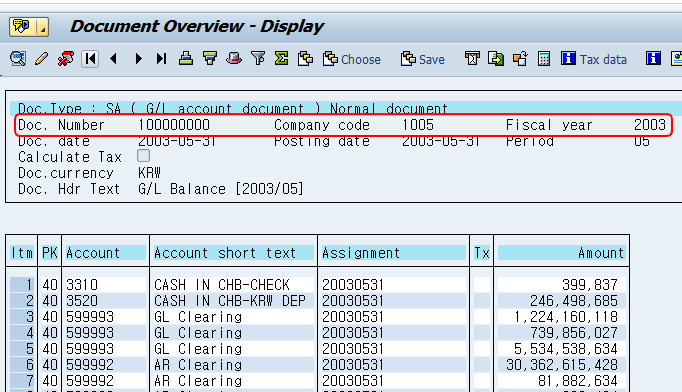Click the layout icon left of Choose

pos(305,59)
